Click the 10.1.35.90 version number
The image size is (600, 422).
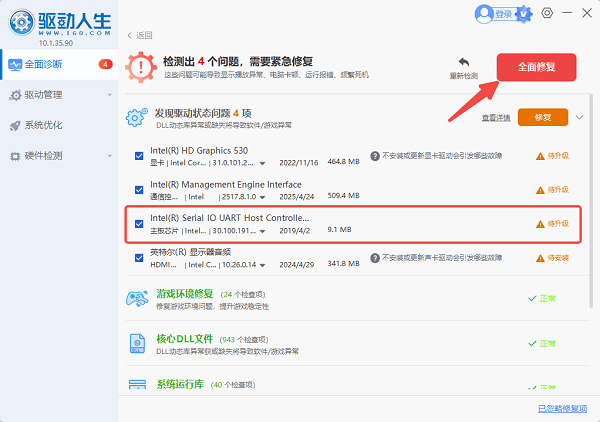[56, 43]
